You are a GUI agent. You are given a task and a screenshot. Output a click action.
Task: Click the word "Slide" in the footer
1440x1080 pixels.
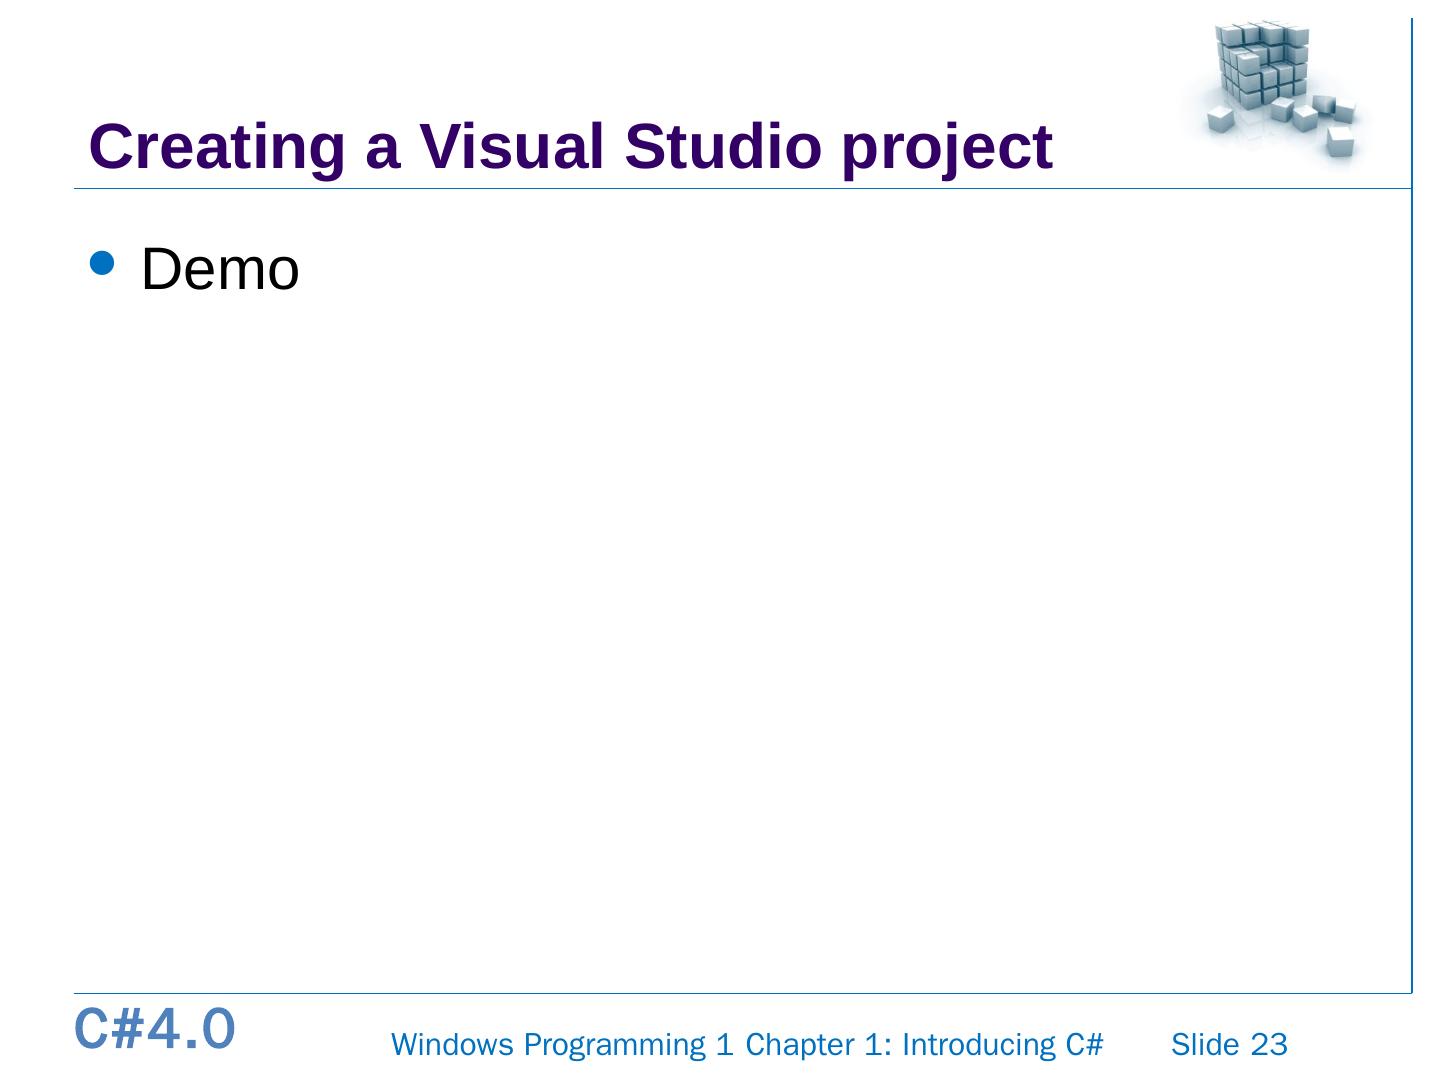tap(1204, 1045)
